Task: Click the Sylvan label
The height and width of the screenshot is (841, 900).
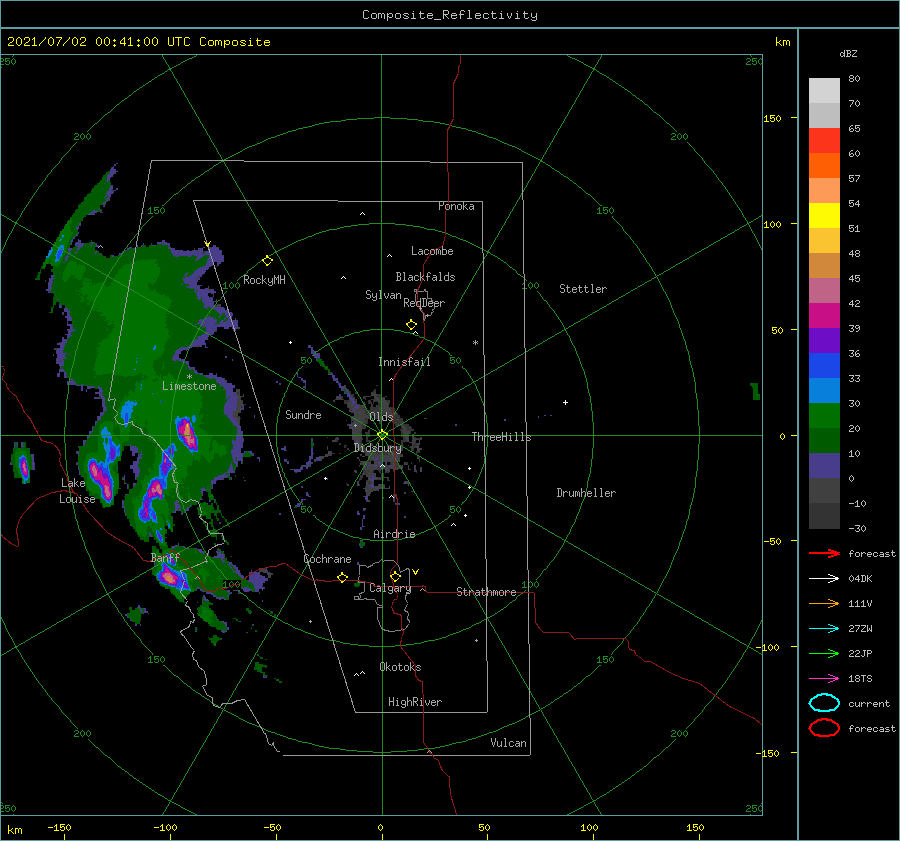Action: pyautogui.click(x=383, y=295)
